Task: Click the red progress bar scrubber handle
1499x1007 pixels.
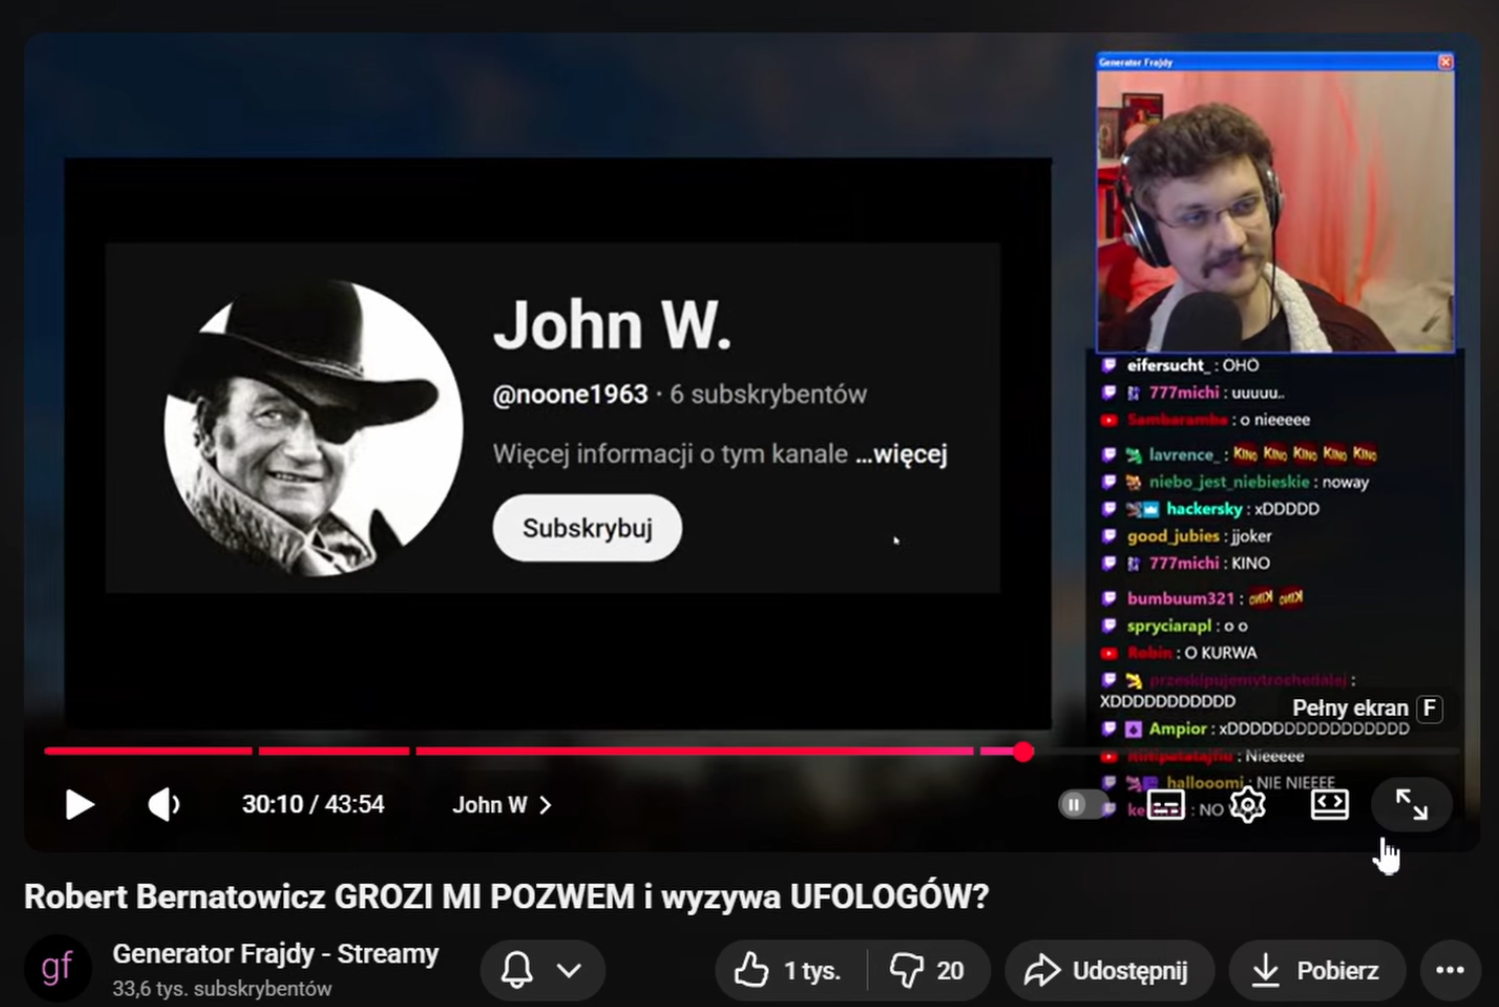Action: (1023, 752)
